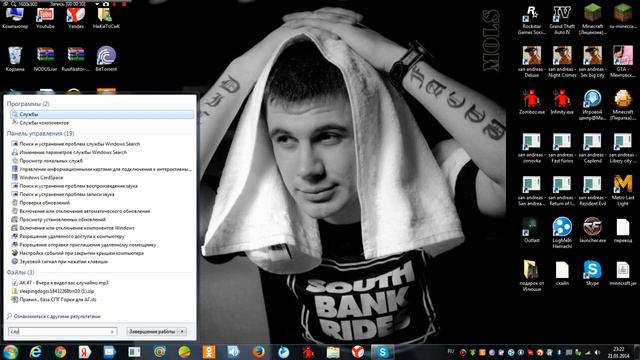The height and width of the screenshot is (360, 640).
Task: Select the Youtube desktop shortcut
Action: pos(45,18)
